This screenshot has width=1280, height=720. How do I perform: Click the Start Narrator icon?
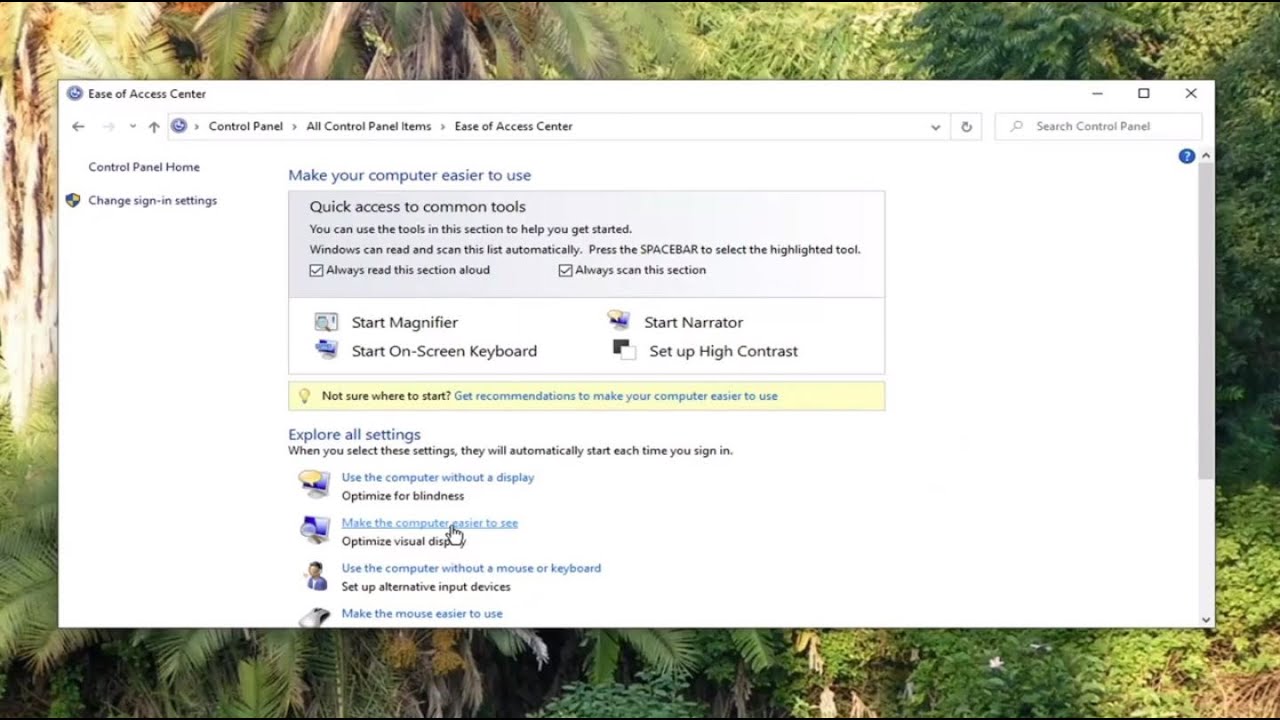click(x=619, y=321)
